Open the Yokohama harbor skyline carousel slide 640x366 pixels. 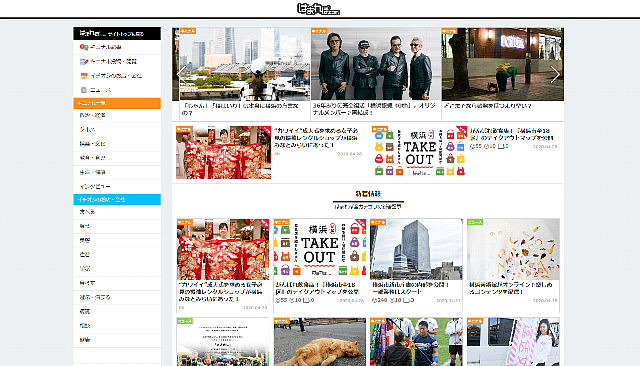pyautogui.click(x=245, y=64)
